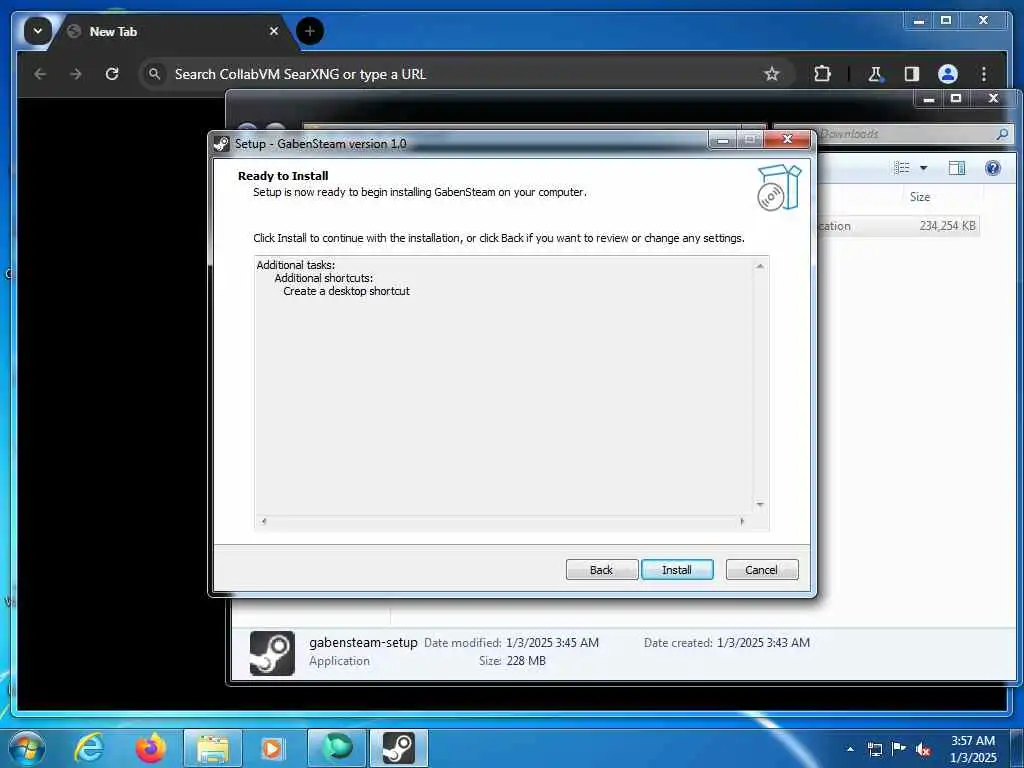
Task: Change Explorer view icon
Action: 902,168
